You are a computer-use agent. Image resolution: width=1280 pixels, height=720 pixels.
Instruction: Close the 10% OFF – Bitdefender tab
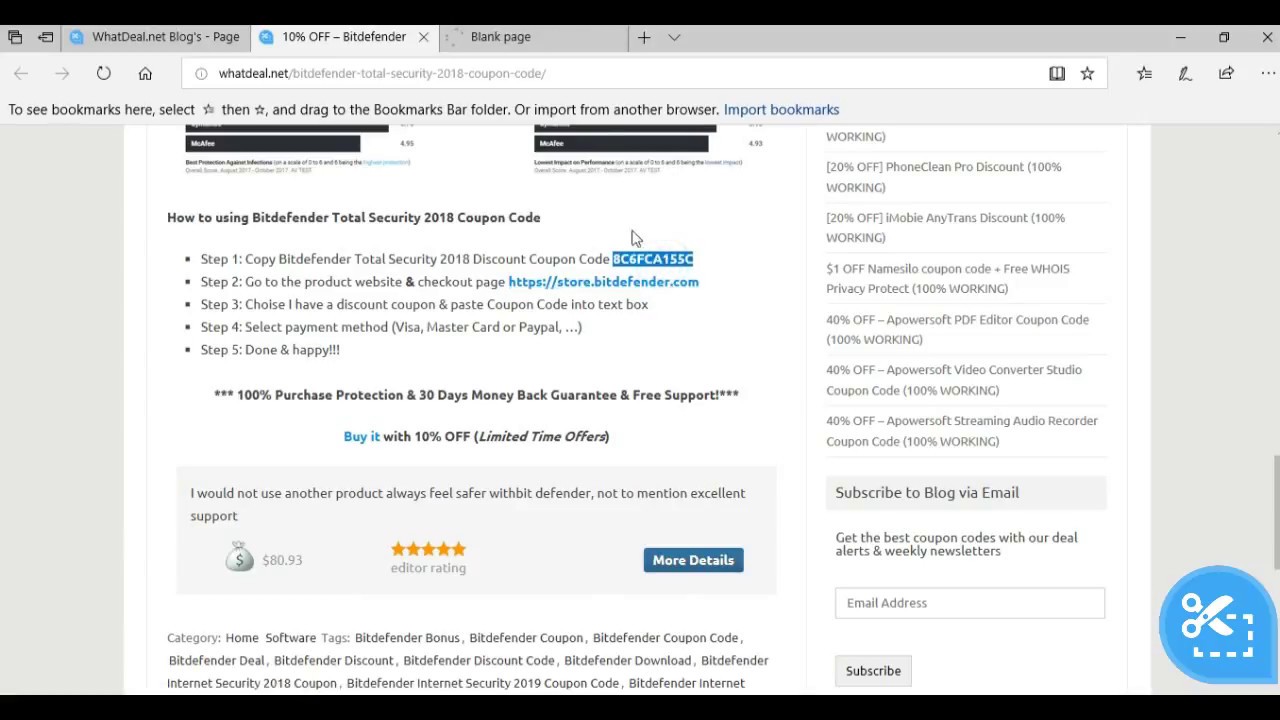[x=423, y=37]
